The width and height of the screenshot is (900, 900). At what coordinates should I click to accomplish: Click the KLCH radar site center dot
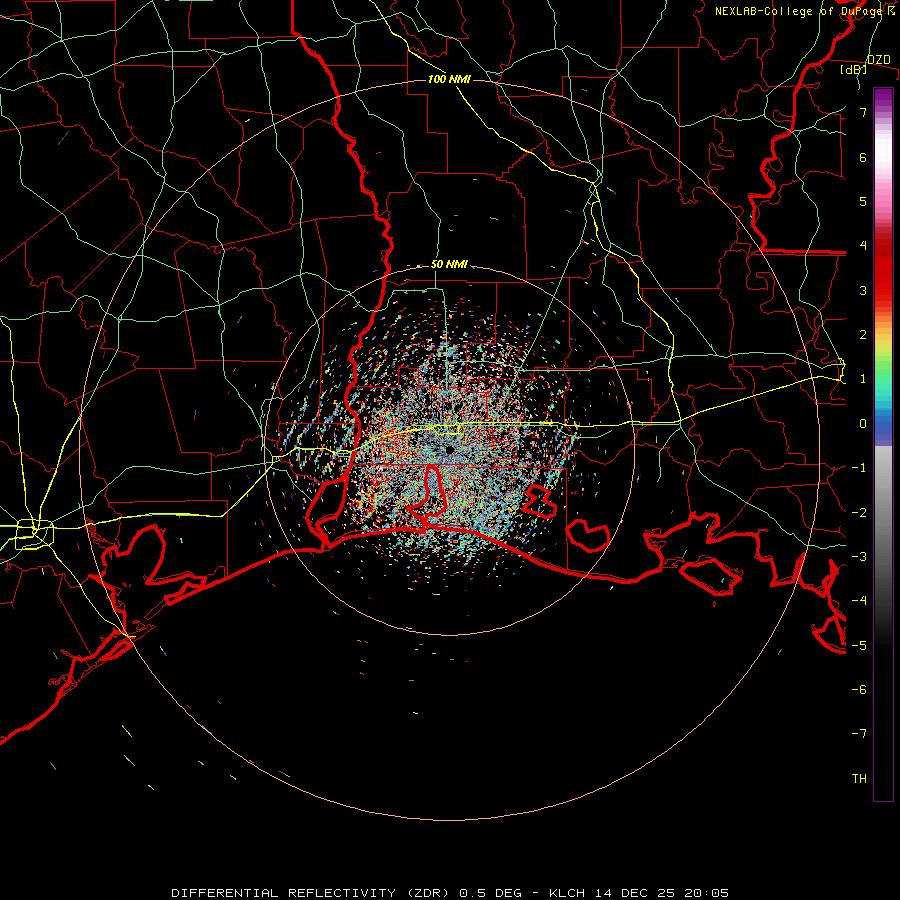(x=450, y=450)
